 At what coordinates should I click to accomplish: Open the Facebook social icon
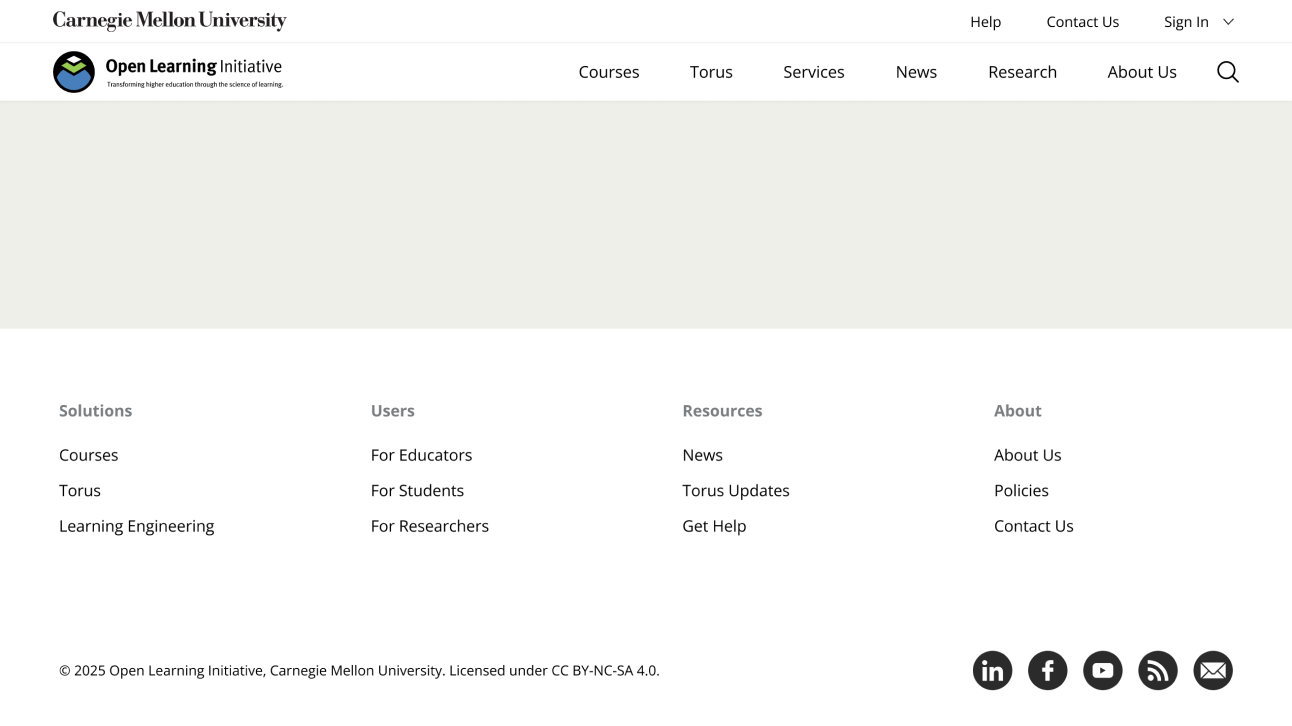coord(1048,671)
